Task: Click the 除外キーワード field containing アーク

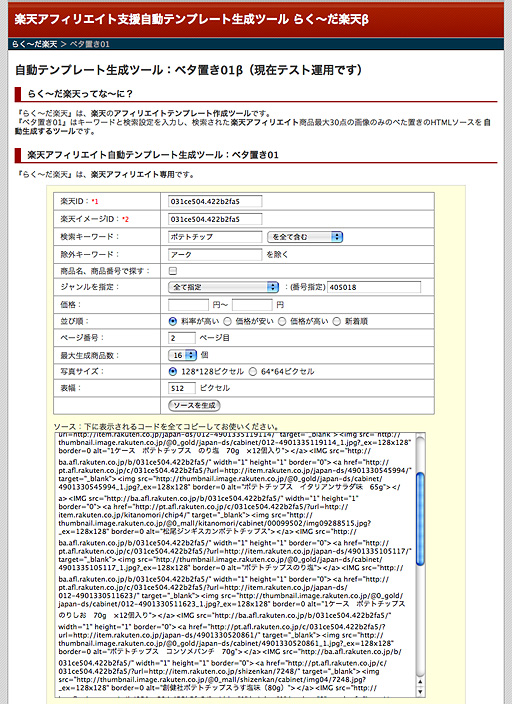Action: 215,255
